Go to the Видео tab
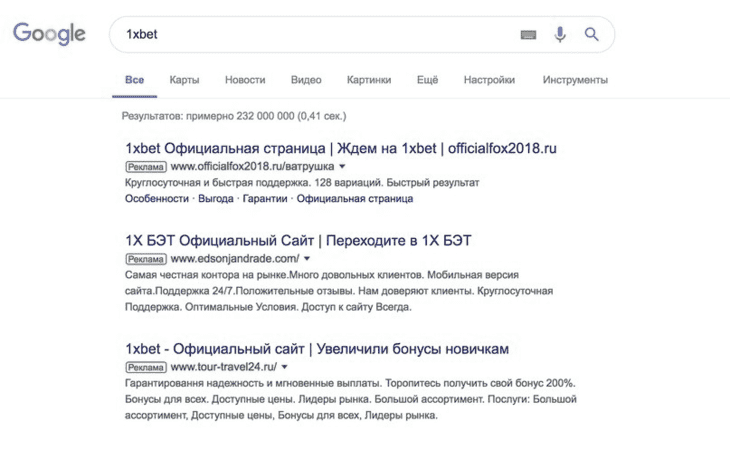The height and width of the screenshot is (450, 730). [306, 80]
